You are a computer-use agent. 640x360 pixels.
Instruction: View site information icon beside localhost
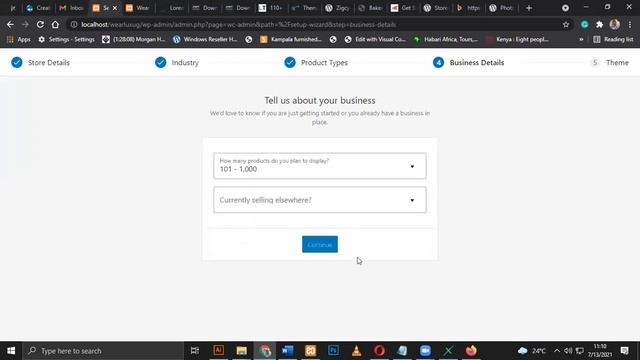[x=74, y=24]
